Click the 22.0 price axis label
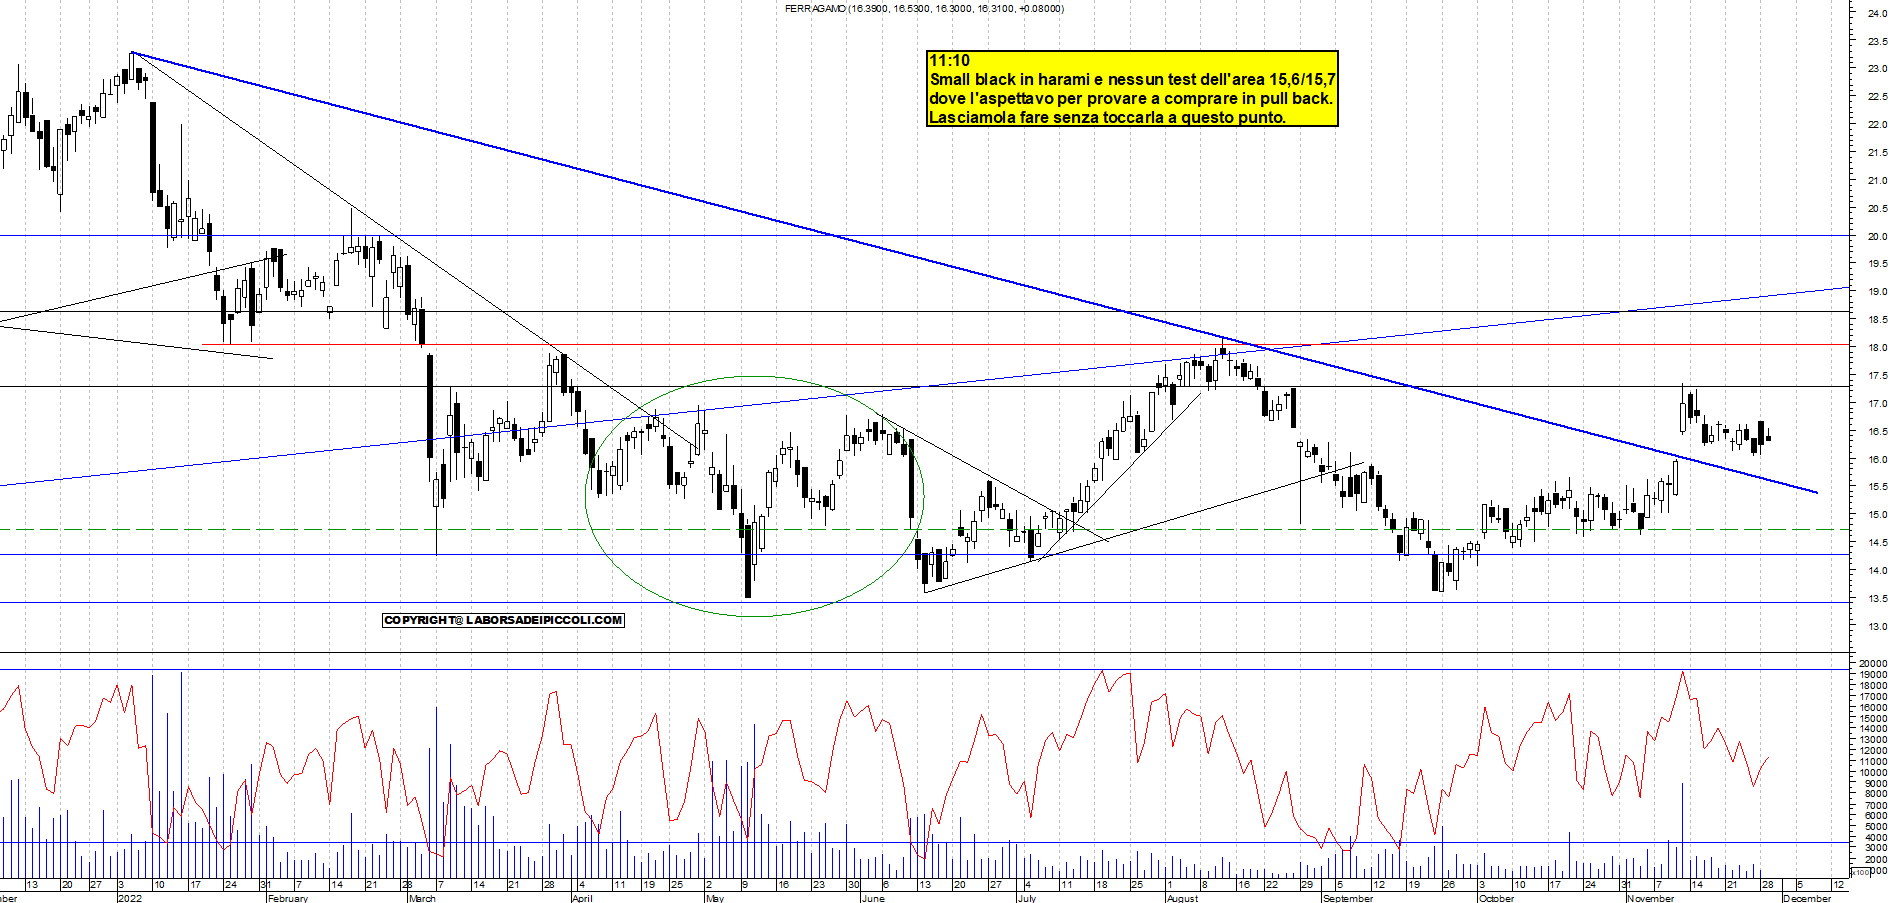1890x903 pixels. (x=1877, y=125)
